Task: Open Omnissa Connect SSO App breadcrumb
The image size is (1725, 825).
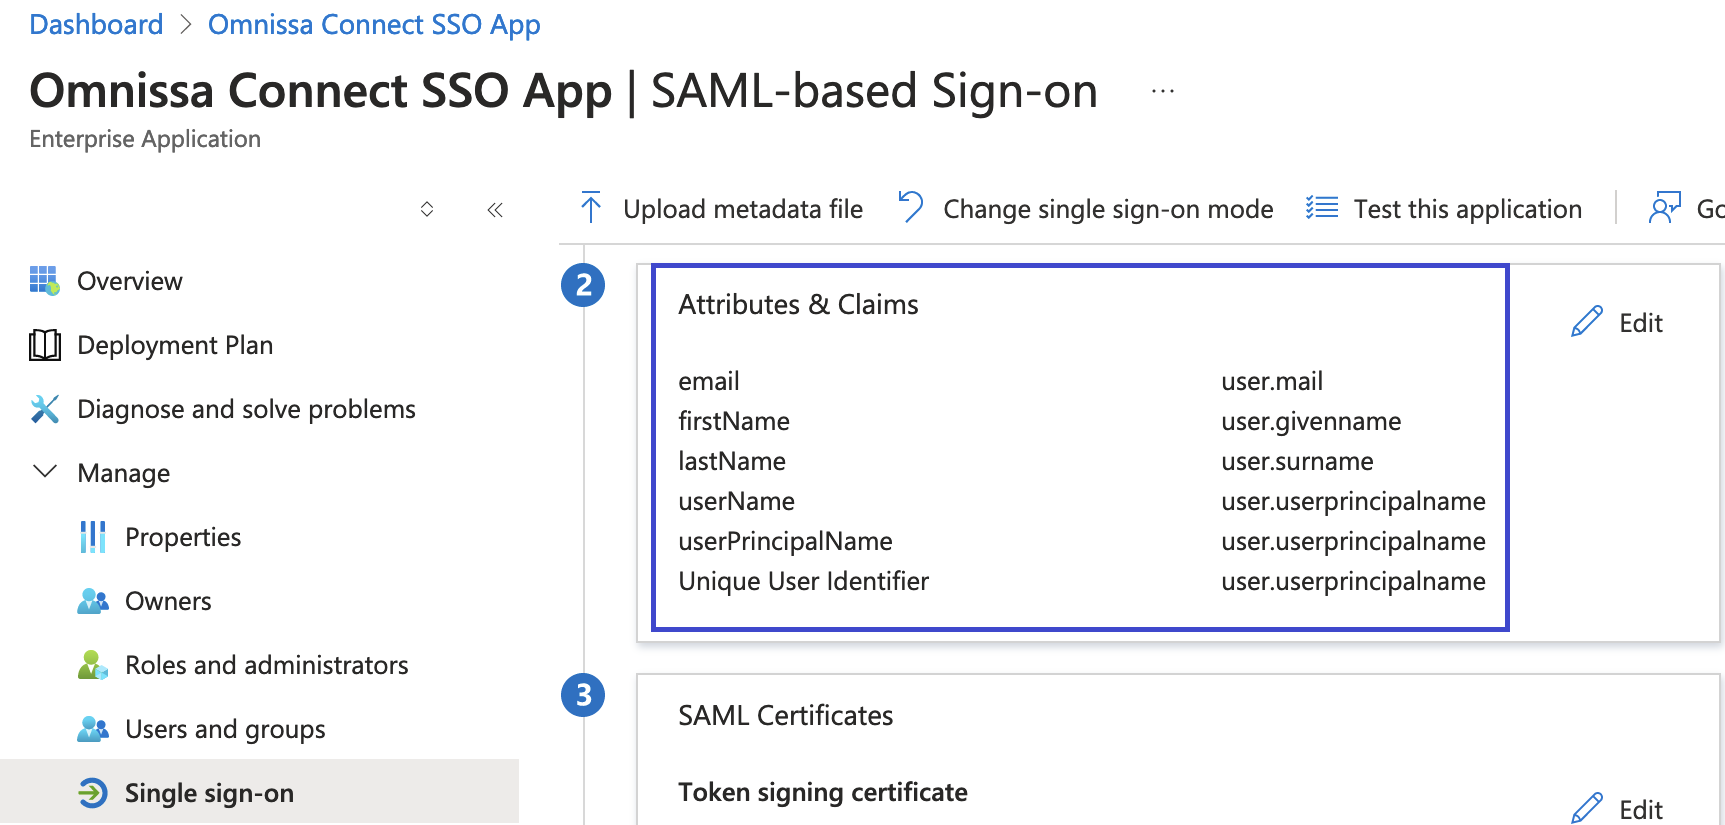Action: (374, 24)
